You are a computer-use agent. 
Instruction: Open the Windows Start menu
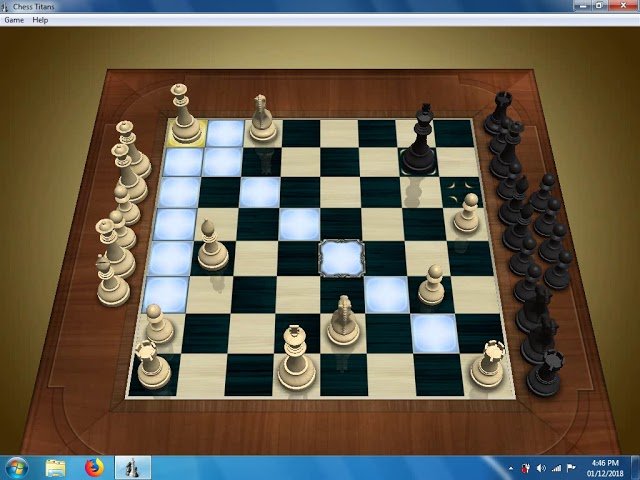coord(16,468)
